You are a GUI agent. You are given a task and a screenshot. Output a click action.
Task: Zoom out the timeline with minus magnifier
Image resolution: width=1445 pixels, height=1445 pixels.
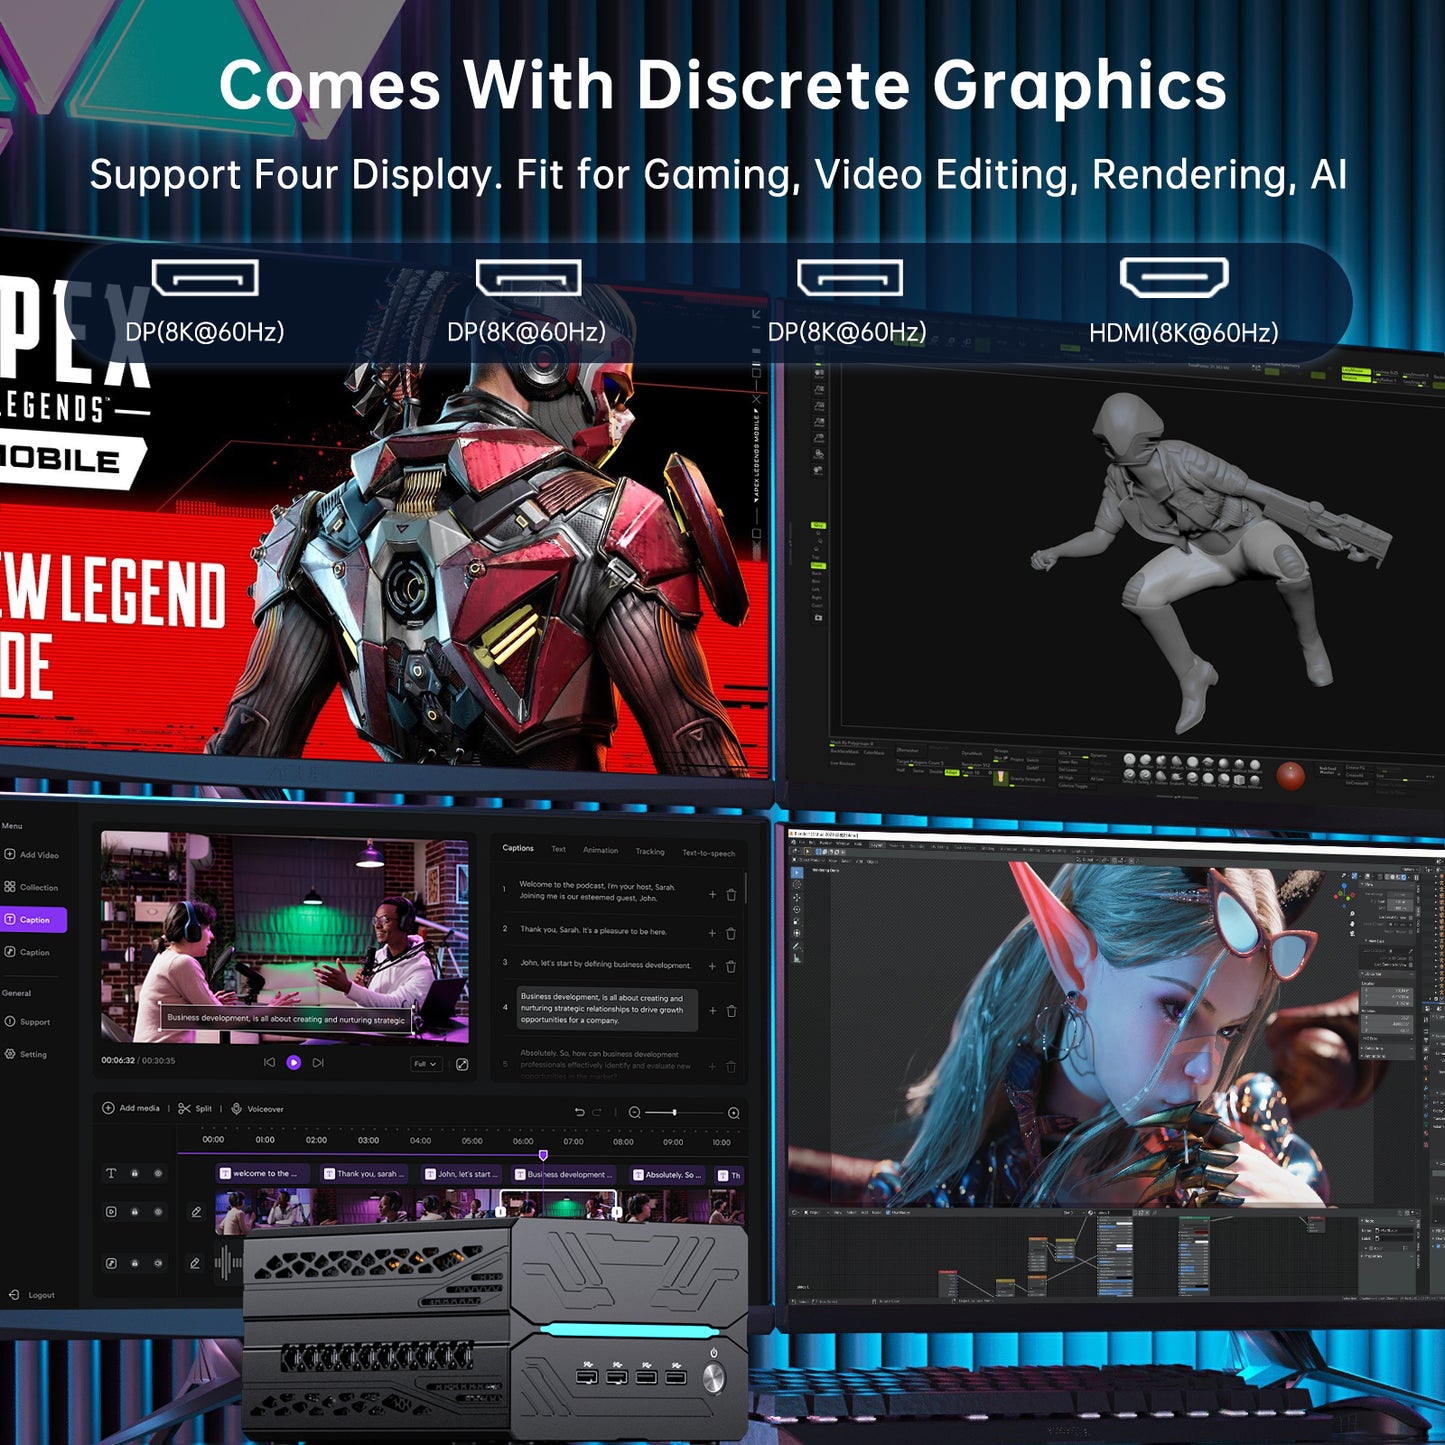[634, 1112]
